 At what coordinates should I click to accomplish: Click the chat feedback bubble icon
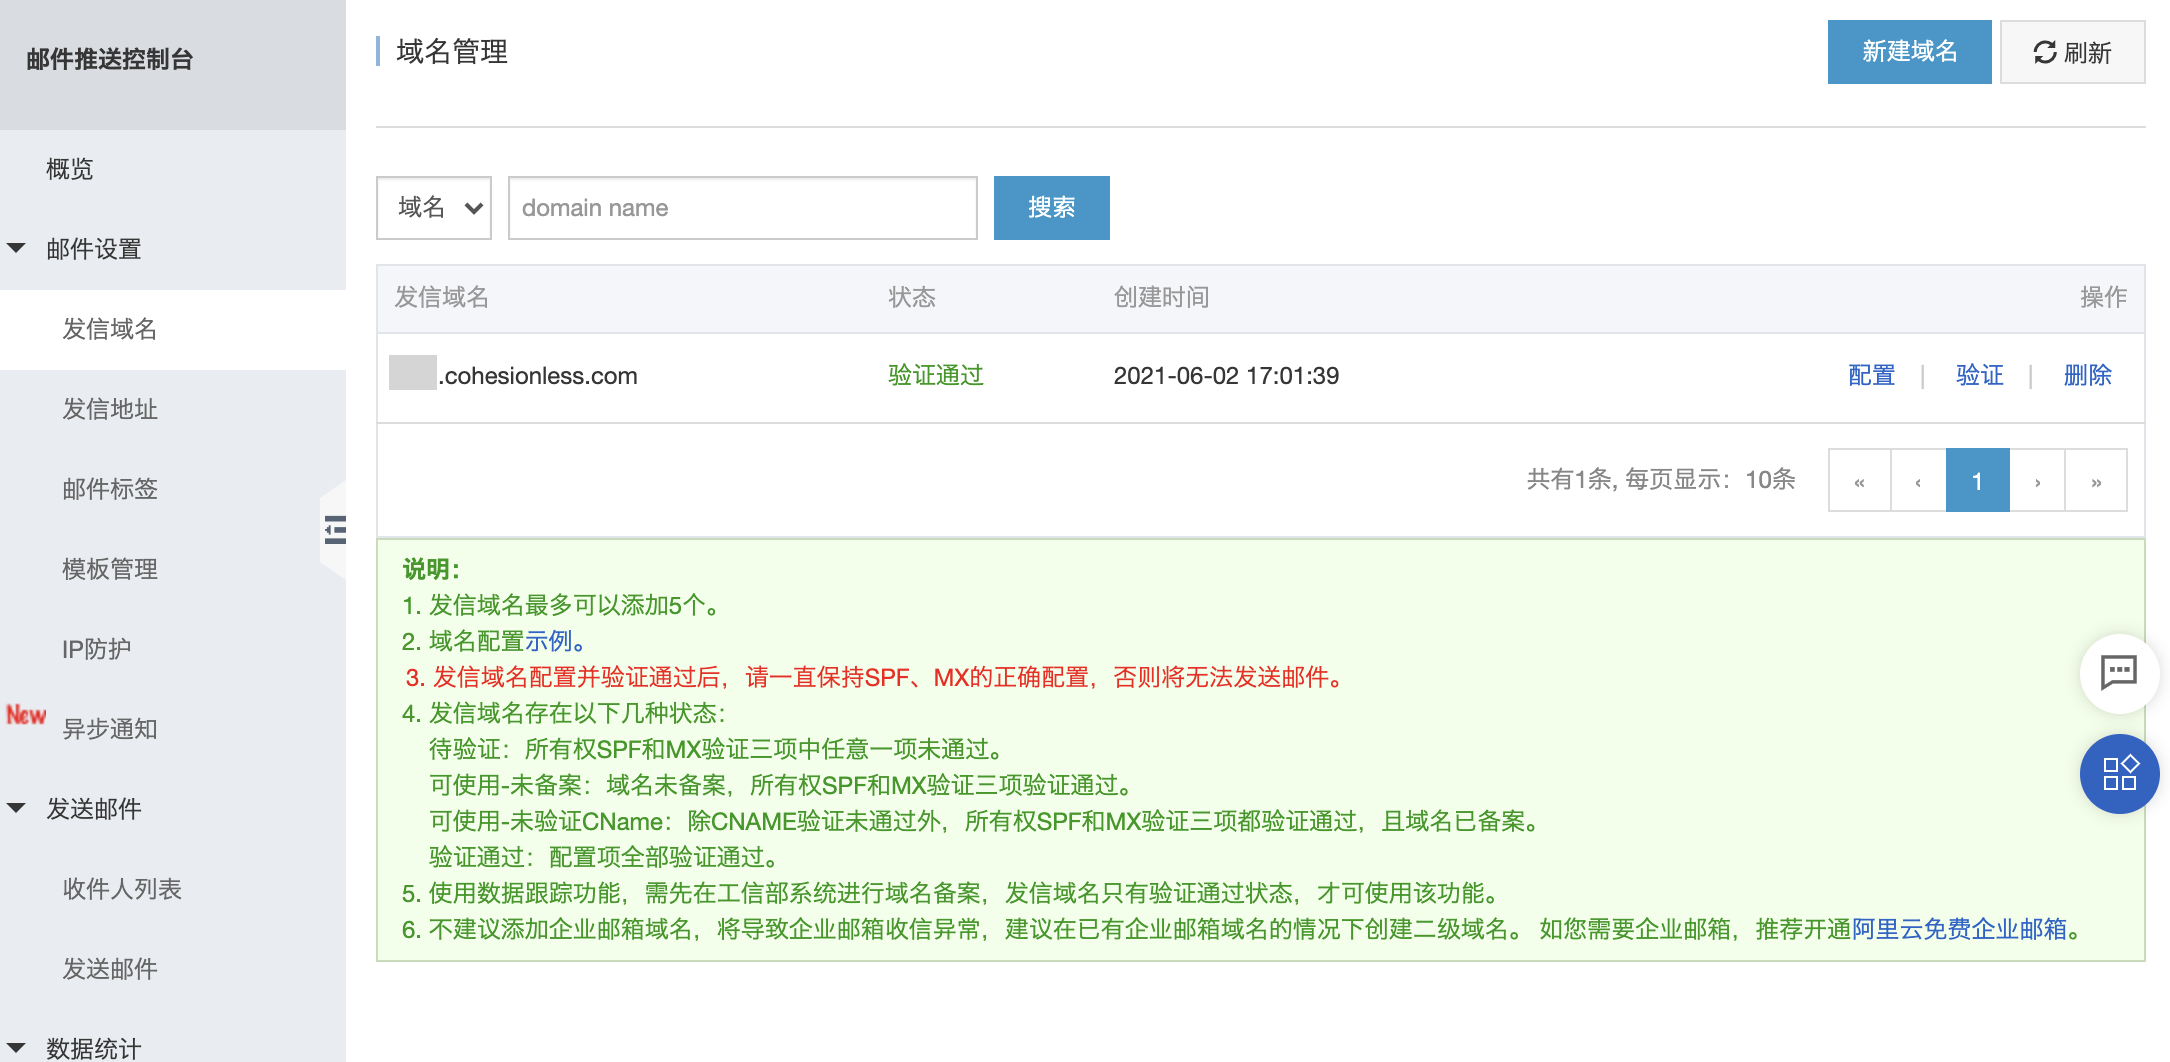click(2118, 673)
